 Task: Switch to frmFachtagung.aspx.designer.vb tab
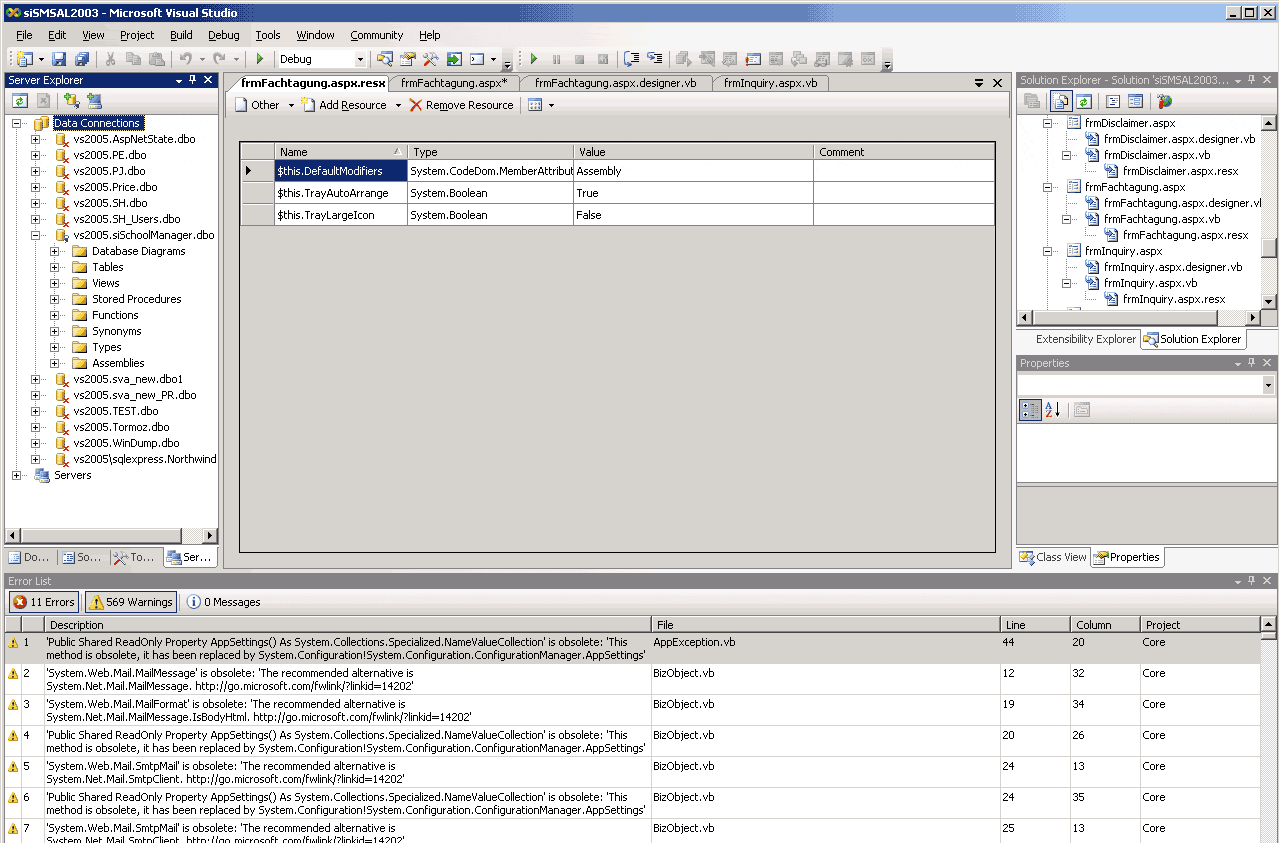point(616,83)
